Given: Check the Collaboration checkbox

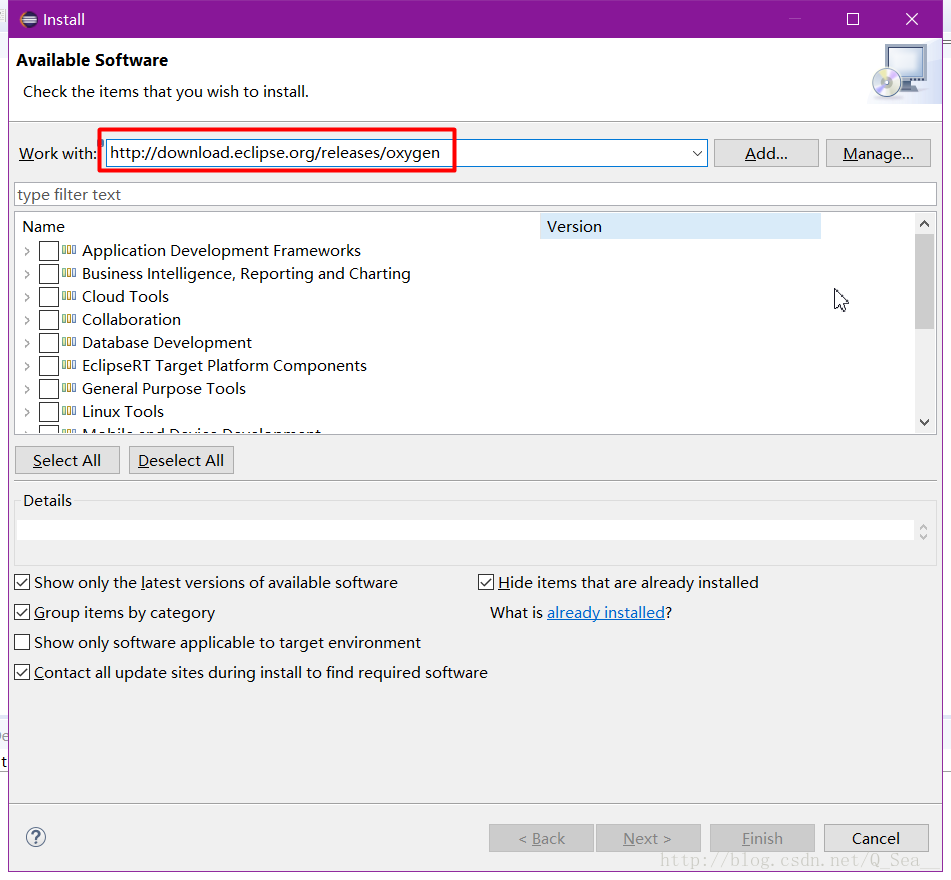Looking at the screenshot, I should coord(49,320).
